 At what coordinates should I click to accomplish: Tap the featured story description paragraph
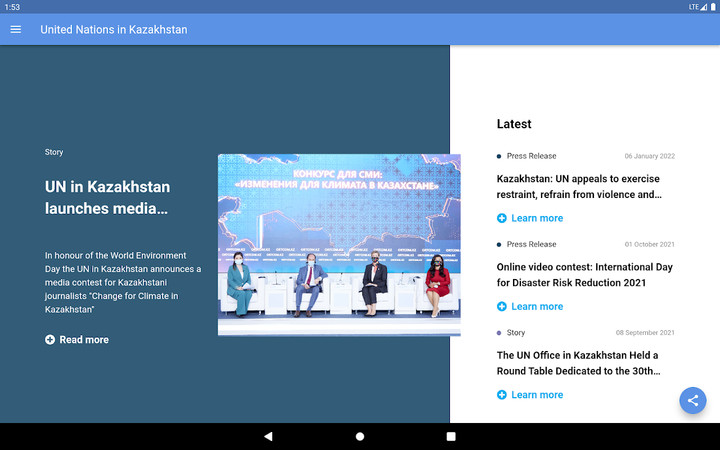pos(123,283)
